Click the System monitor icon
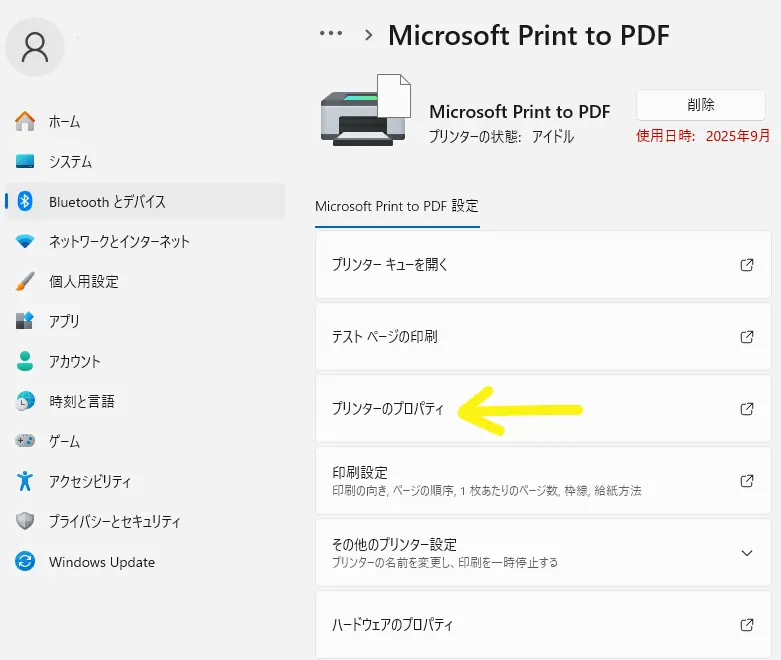Screen dimensions: 781x660 [26, 162]
